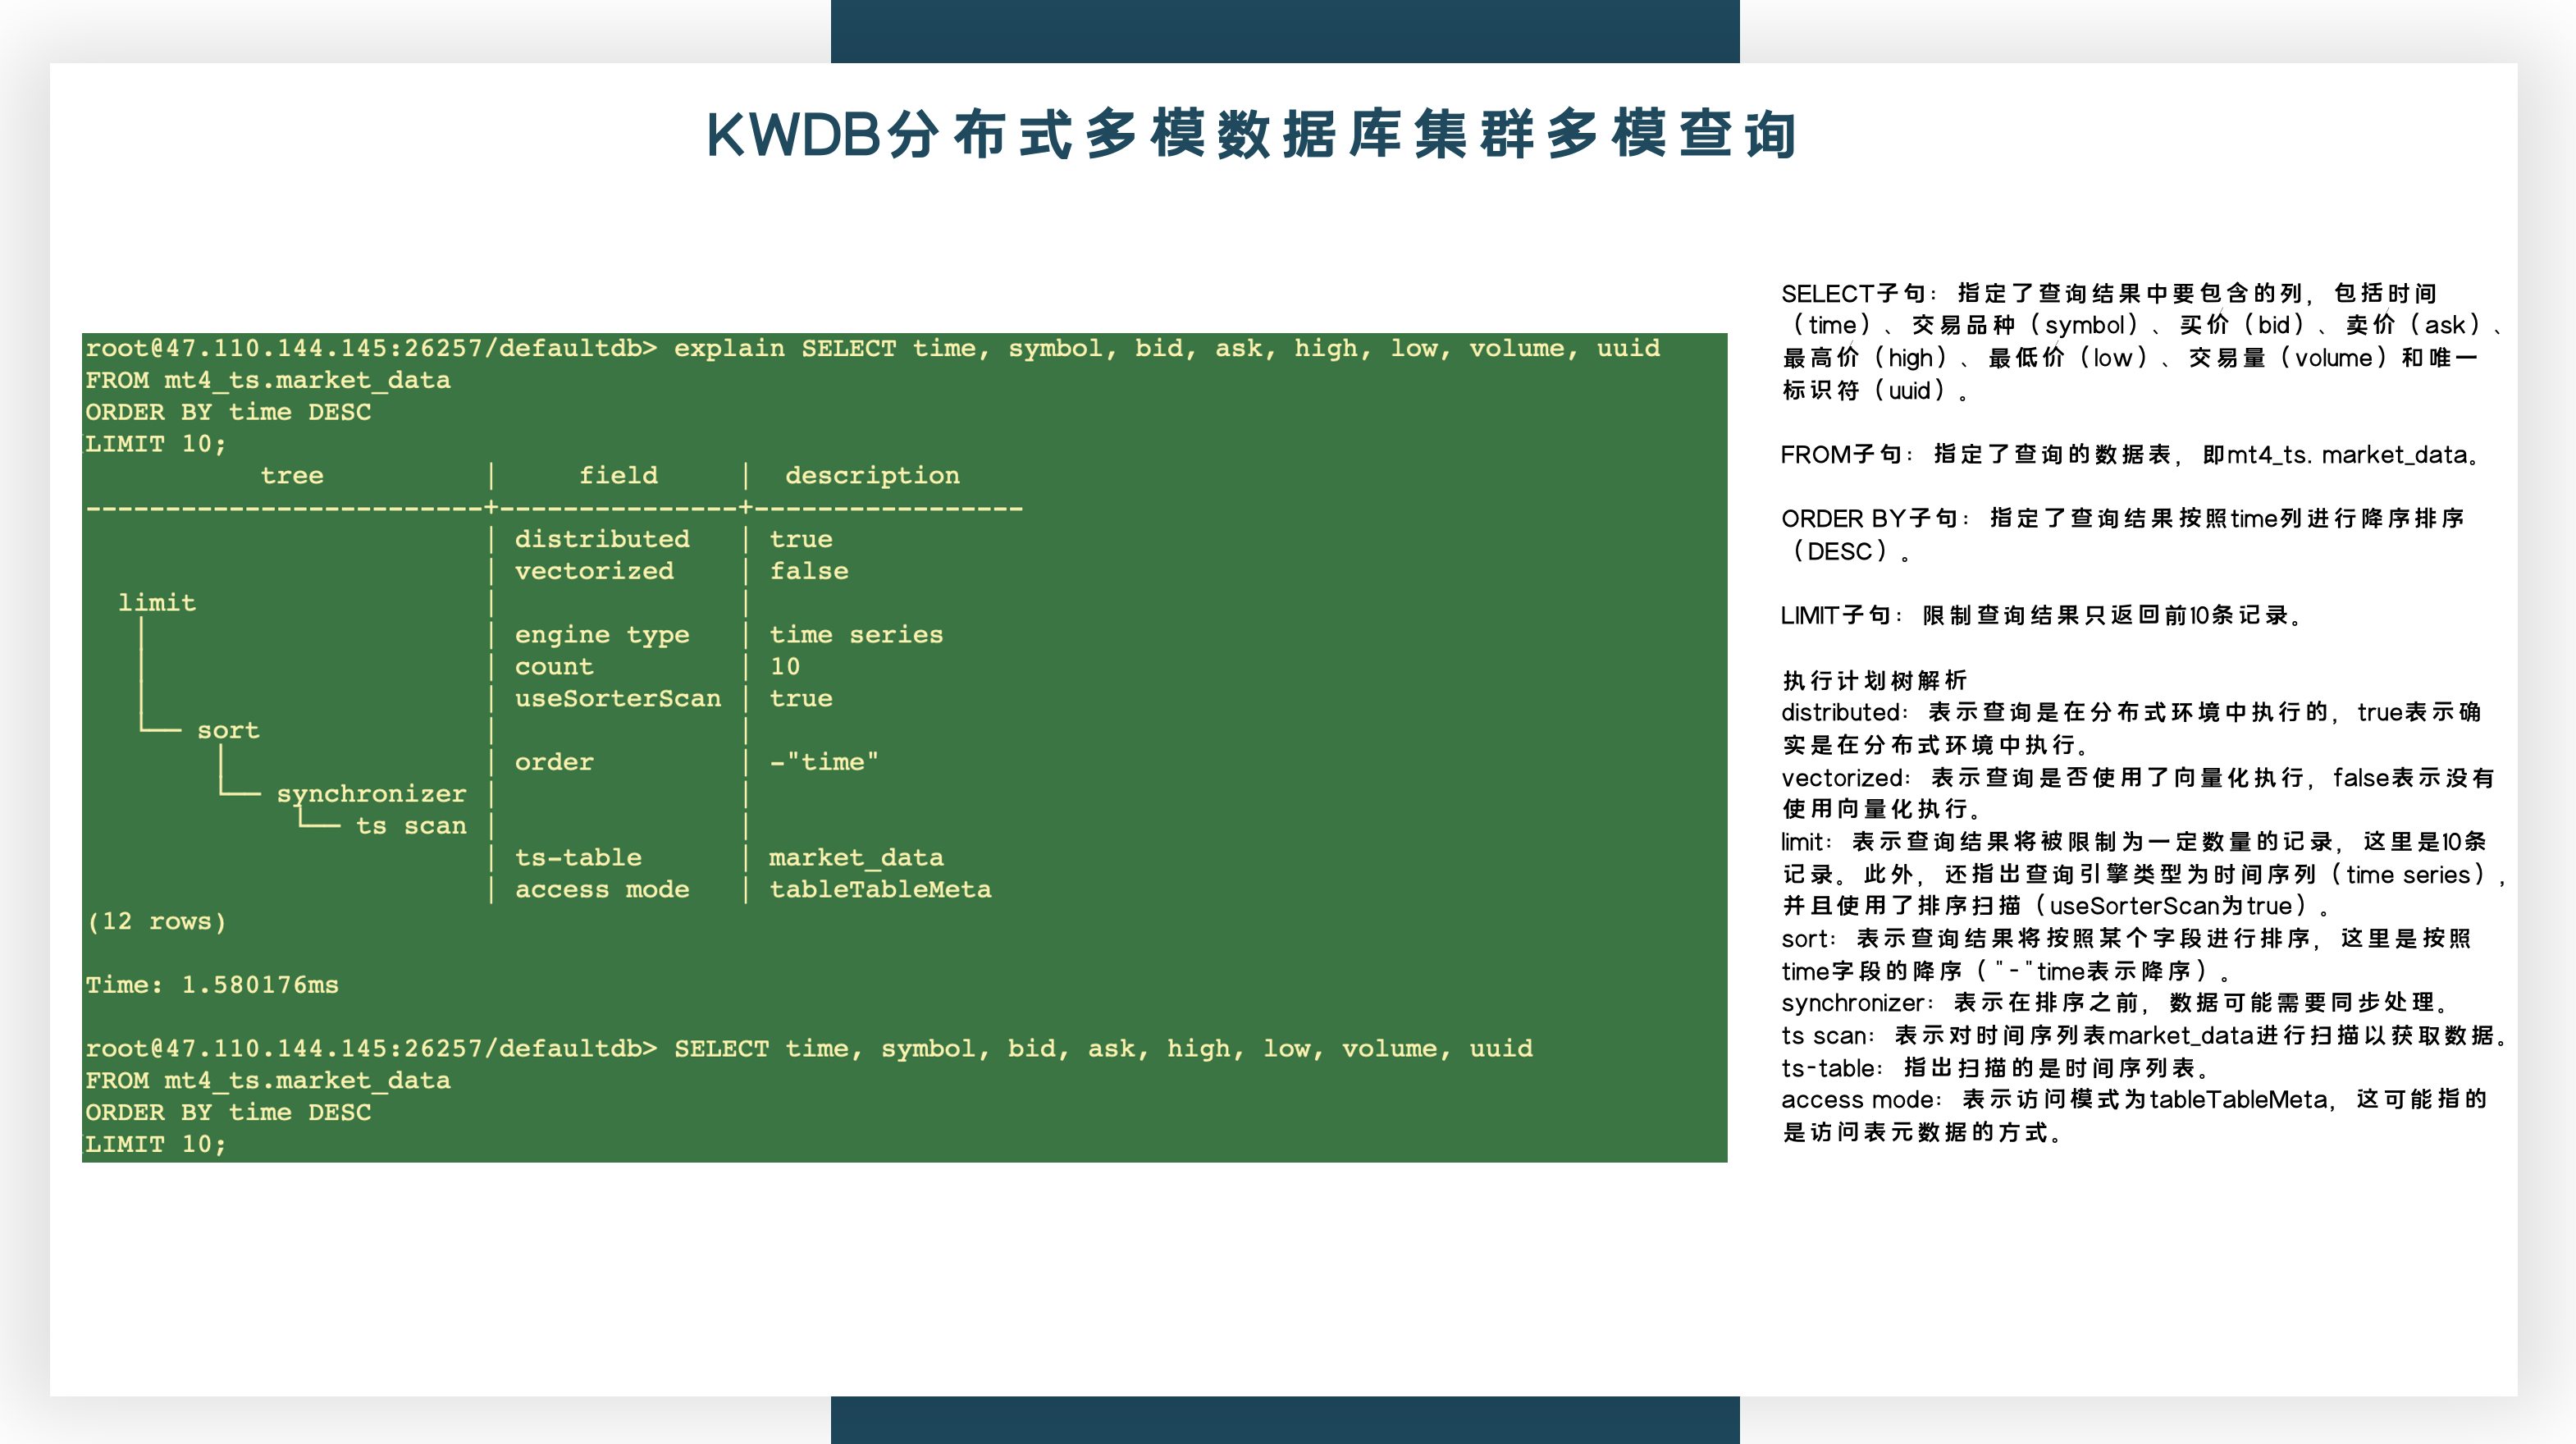Click the "Time: 1.580176ms" timing line

point(212,985)
